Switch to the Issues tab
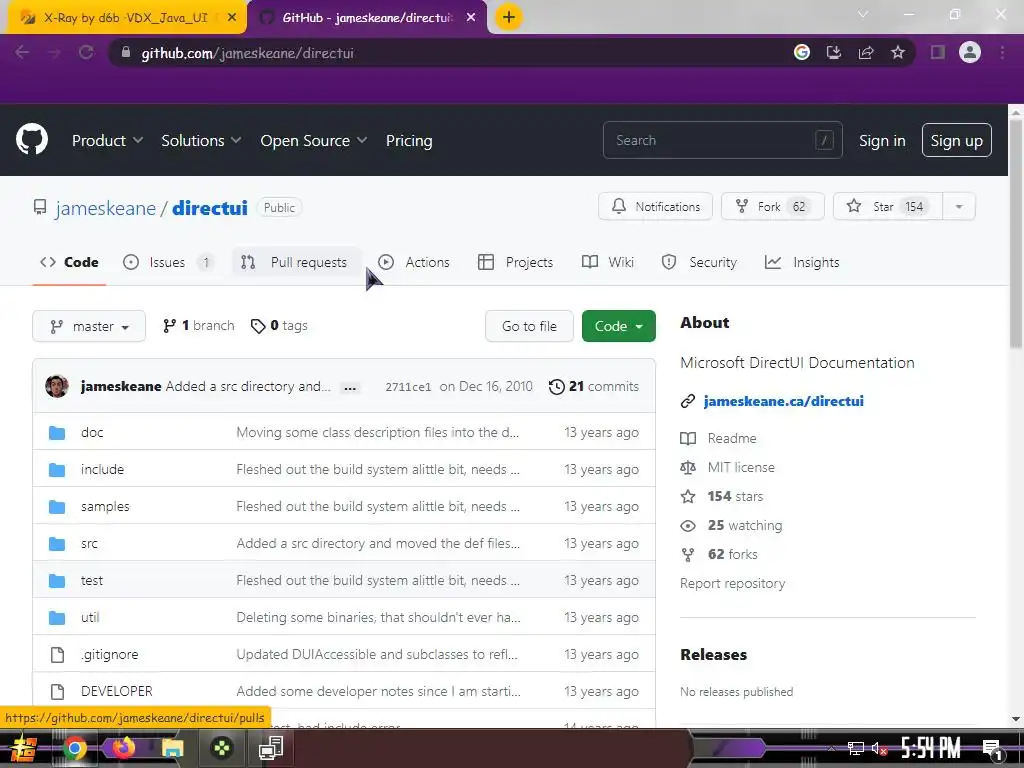Screen dimensions: 1024x768 [168, 262]
